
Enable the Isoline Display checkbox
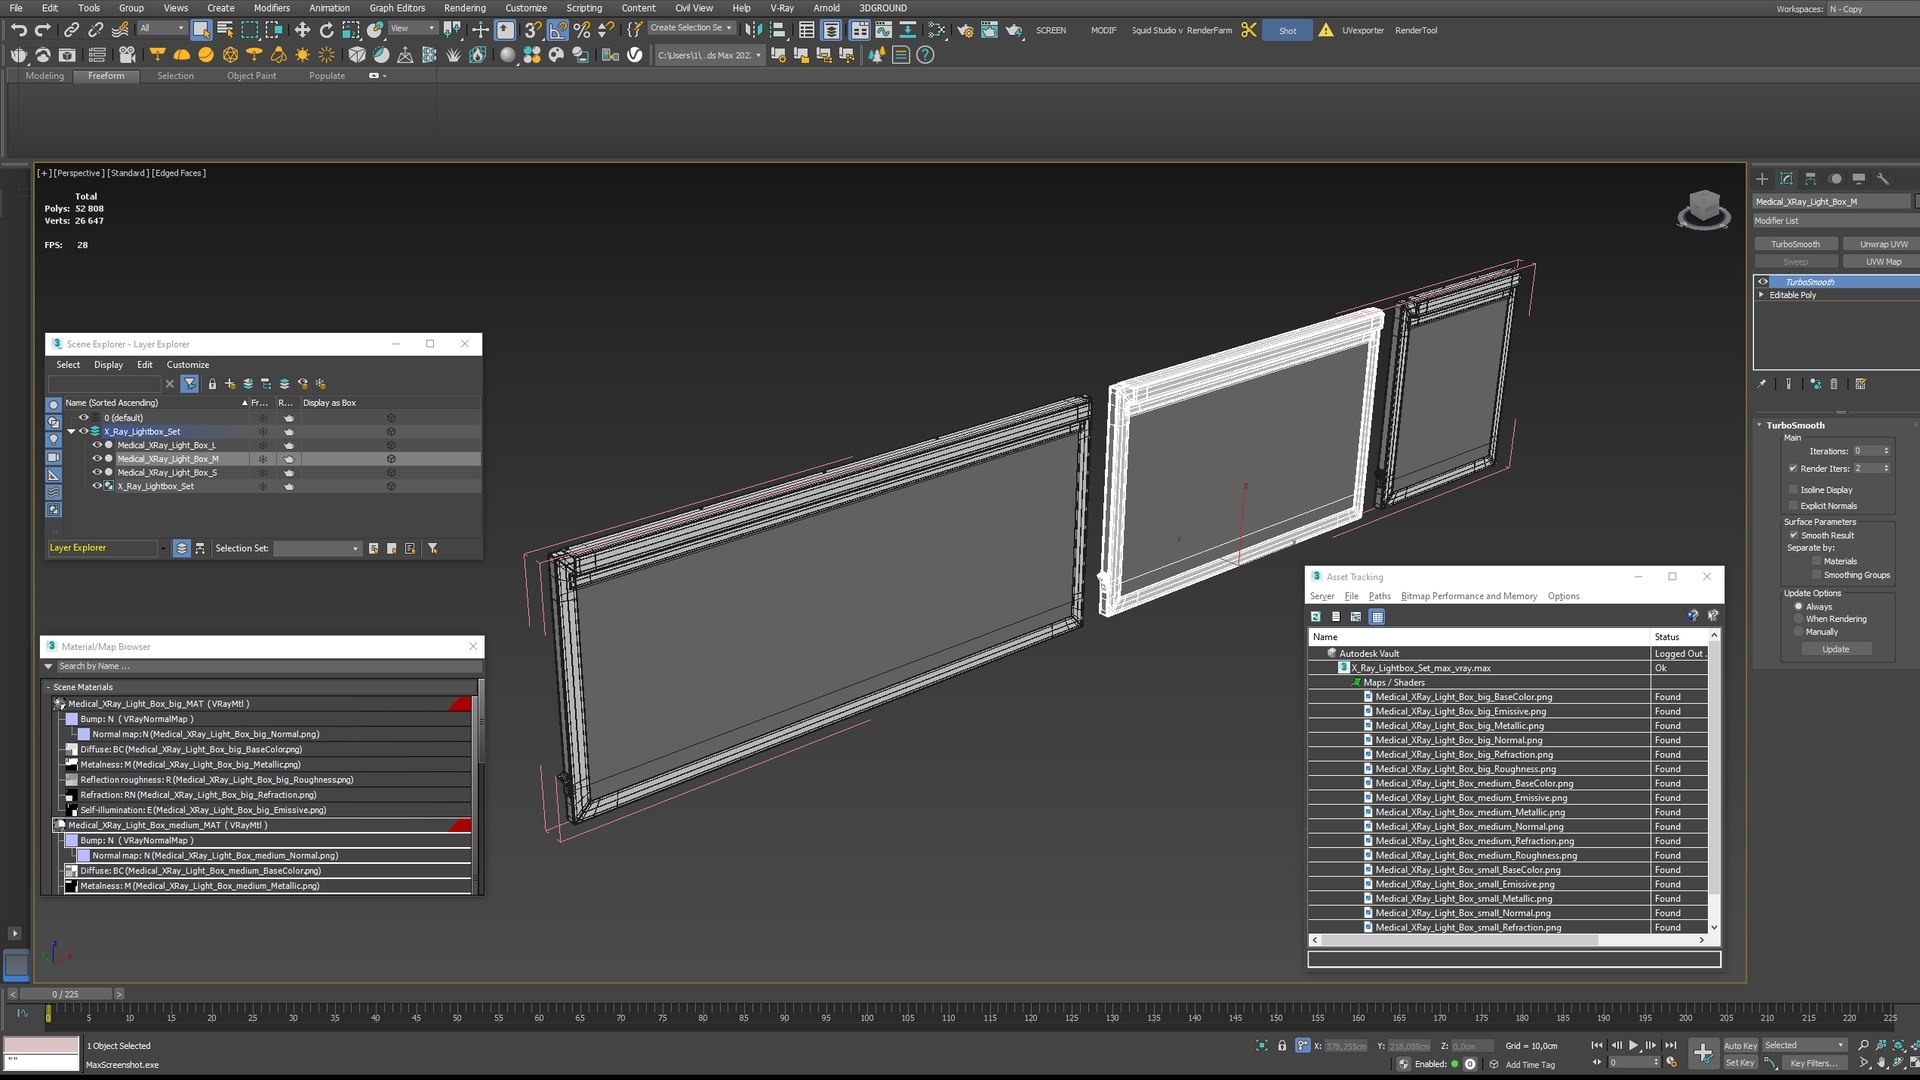(x=1793, y=490)
